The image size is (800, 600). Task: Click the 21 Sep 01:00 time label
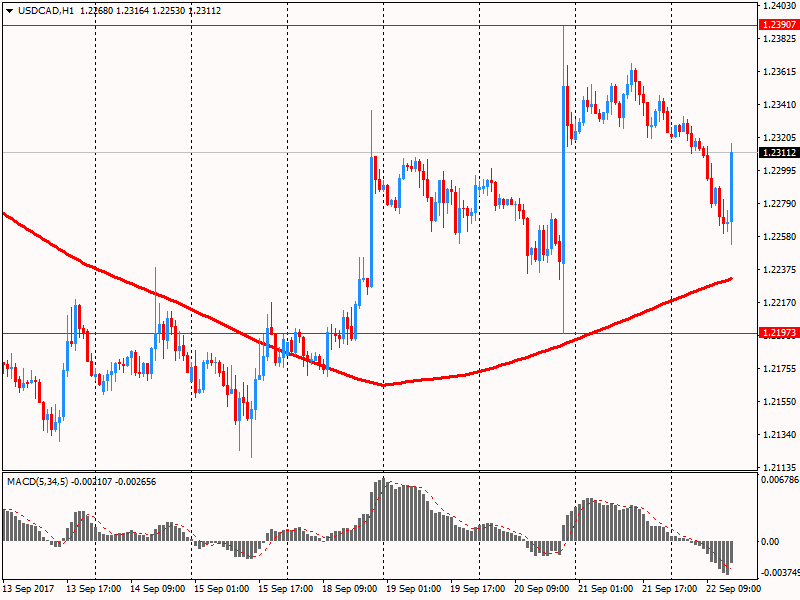coord(606,589)
